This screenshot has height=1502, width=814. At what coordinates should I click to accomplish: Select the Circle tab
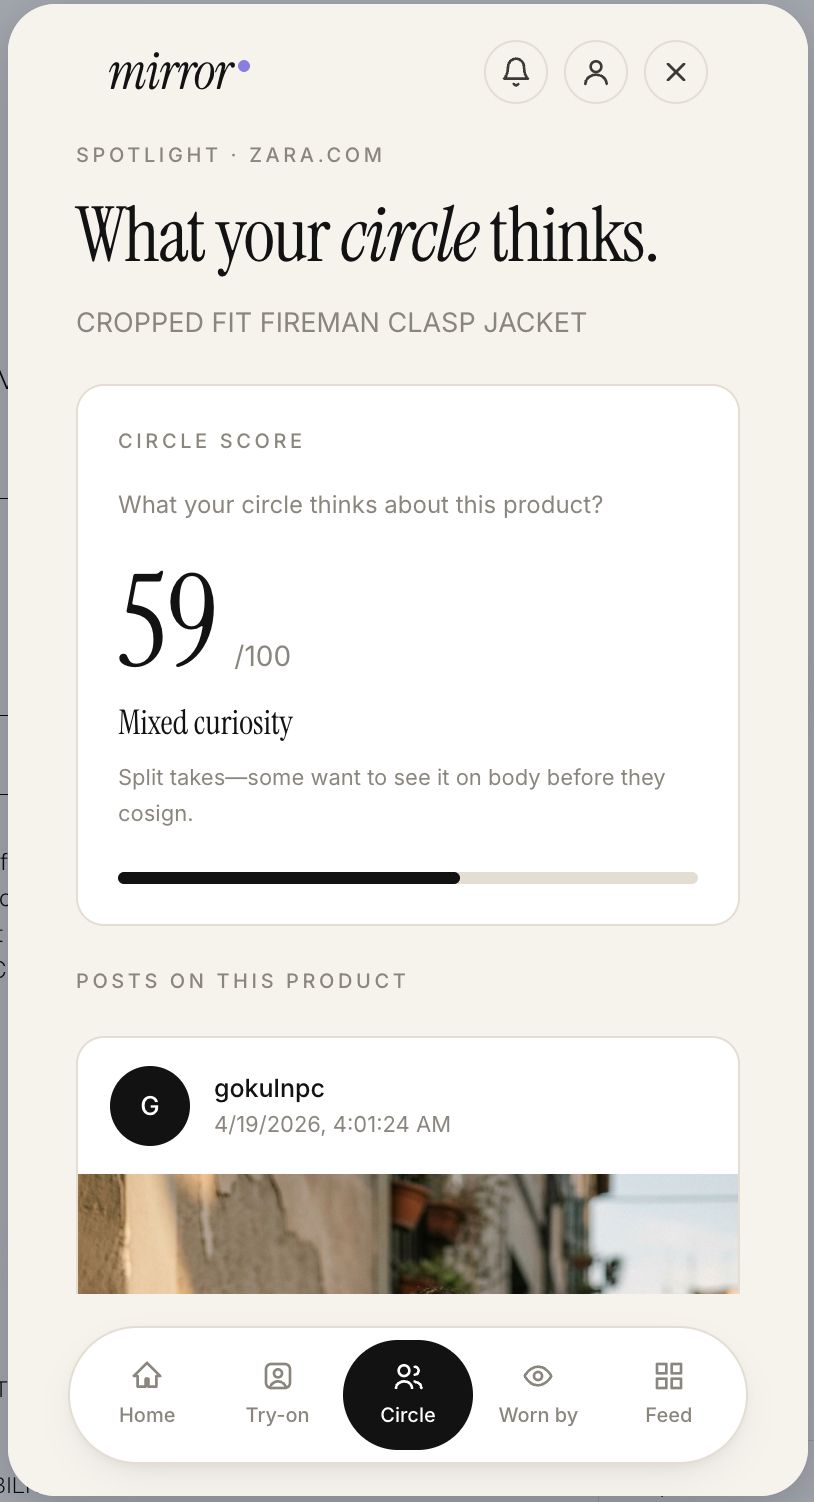pos(408,1394)
